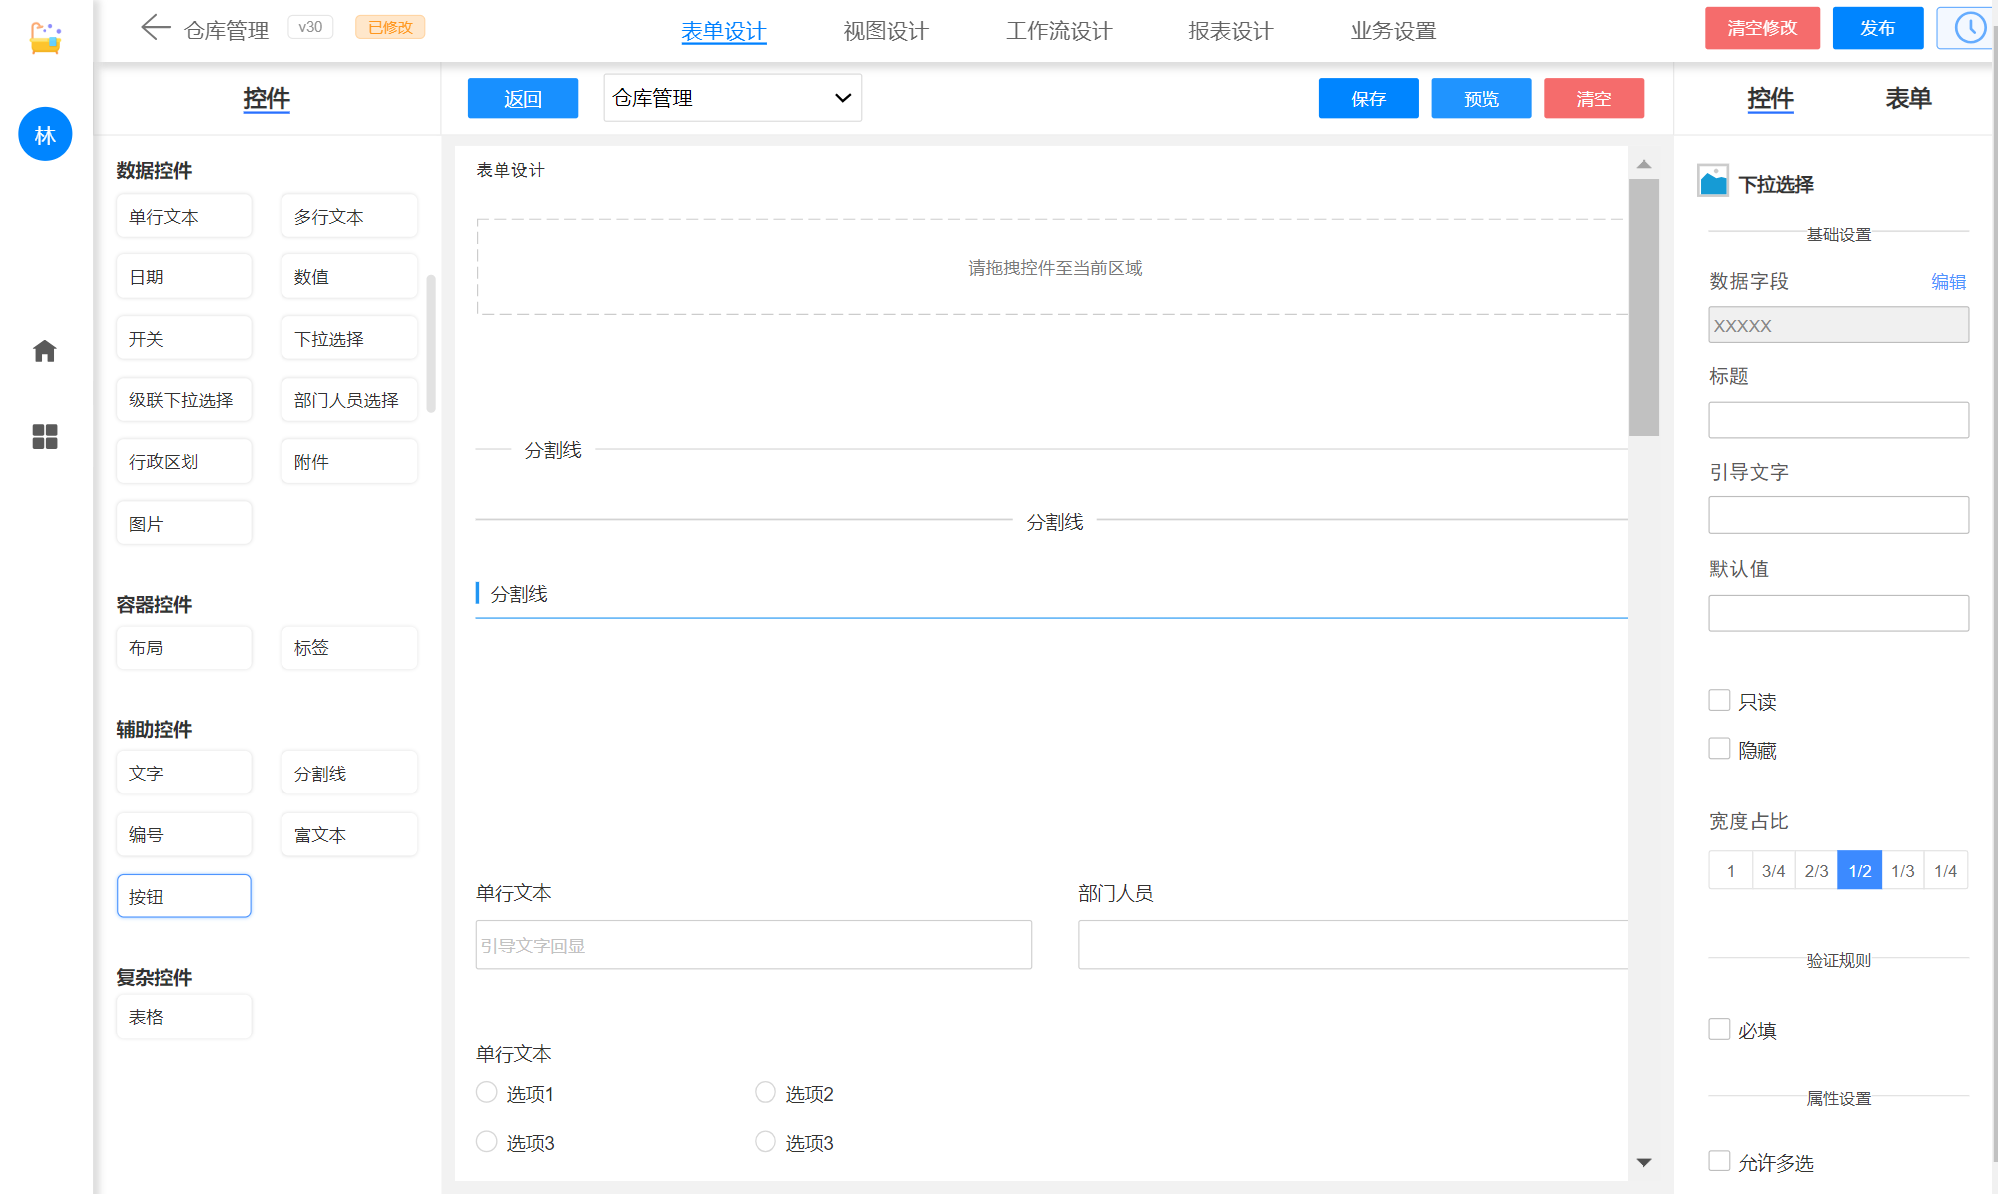Select the 布局 container control
The height and width of the screenshot is (1194, 1998).
coord(184,647)
